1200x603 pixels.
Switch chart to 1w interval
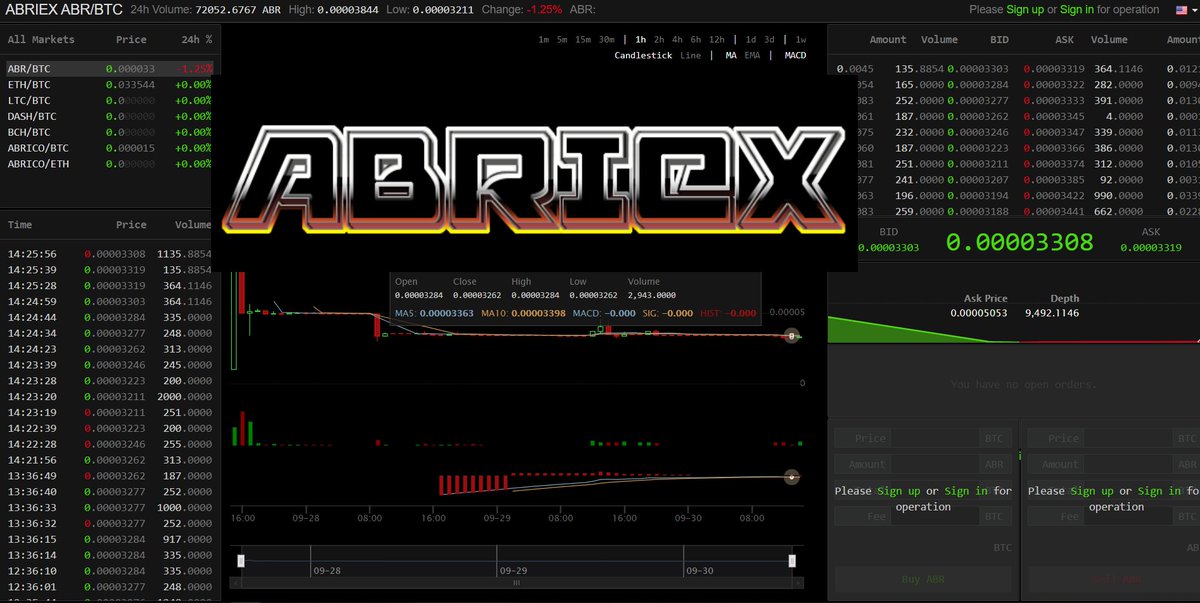[801, 40]
